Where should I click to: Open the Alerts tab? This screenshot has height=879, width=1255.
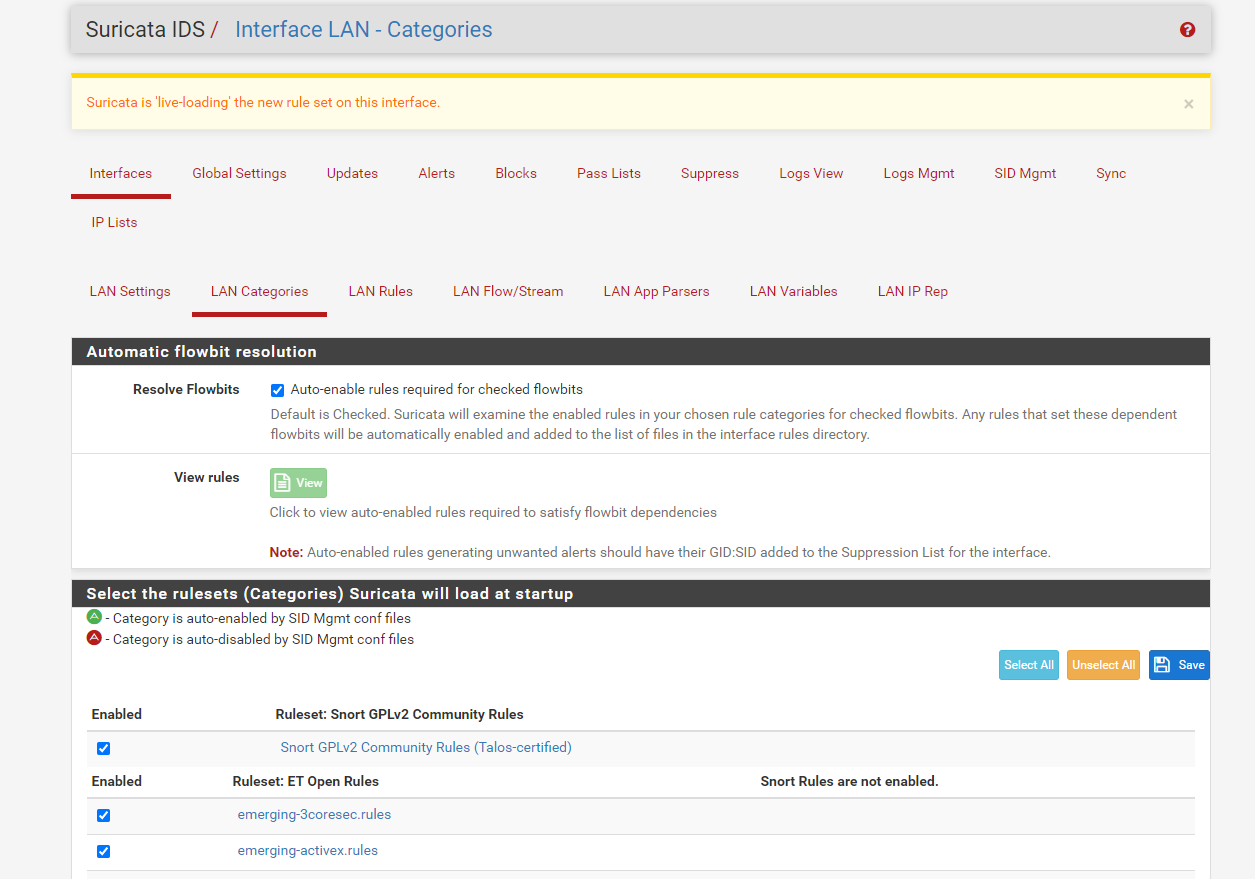coord(436,173)
